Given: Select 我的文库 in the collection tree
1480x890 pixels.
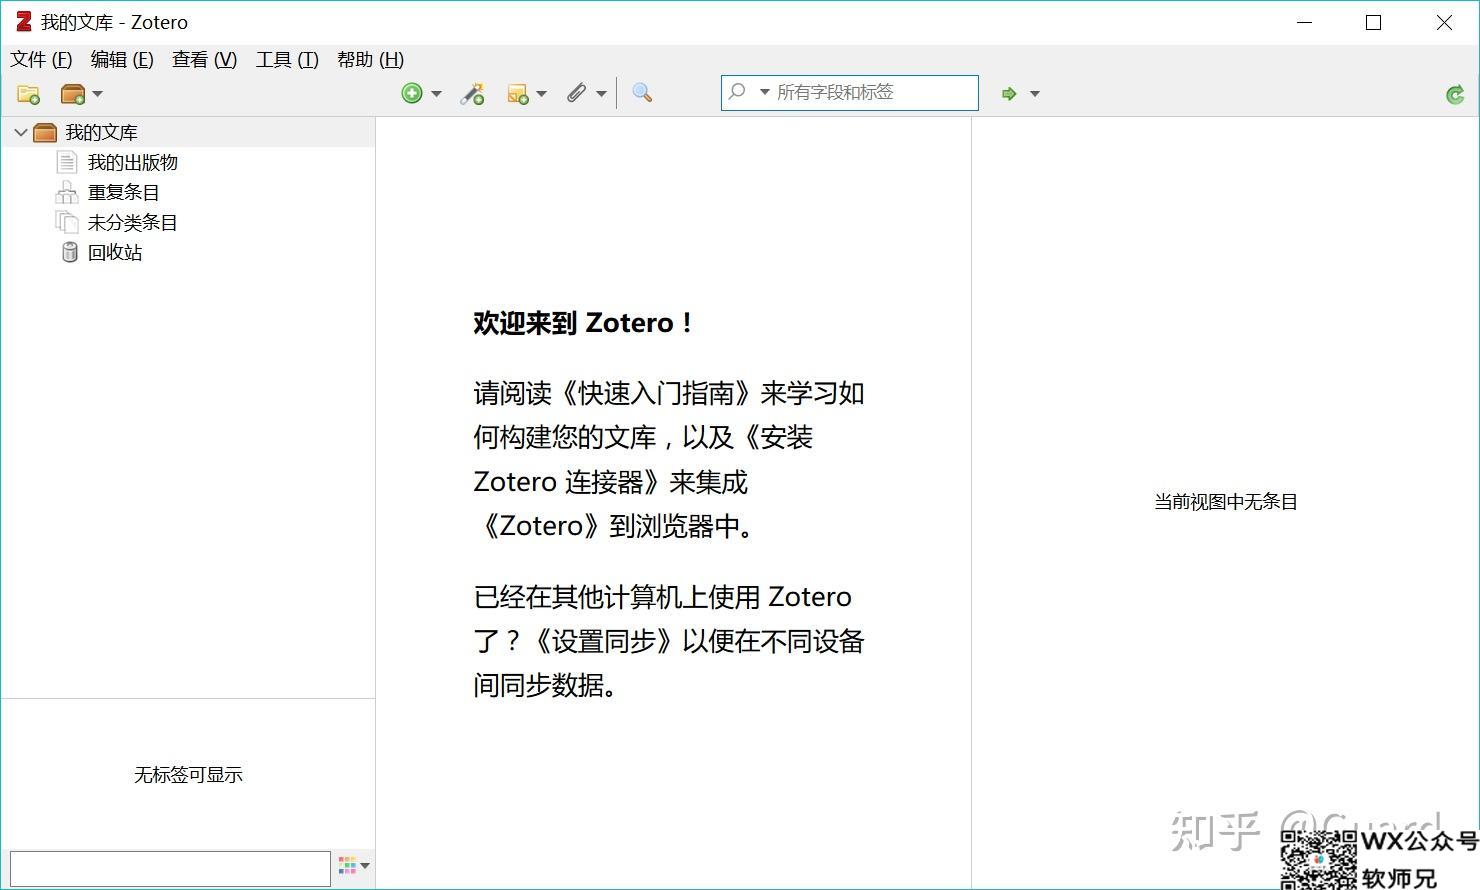Looking at the screenshot, I should point(101,132).
